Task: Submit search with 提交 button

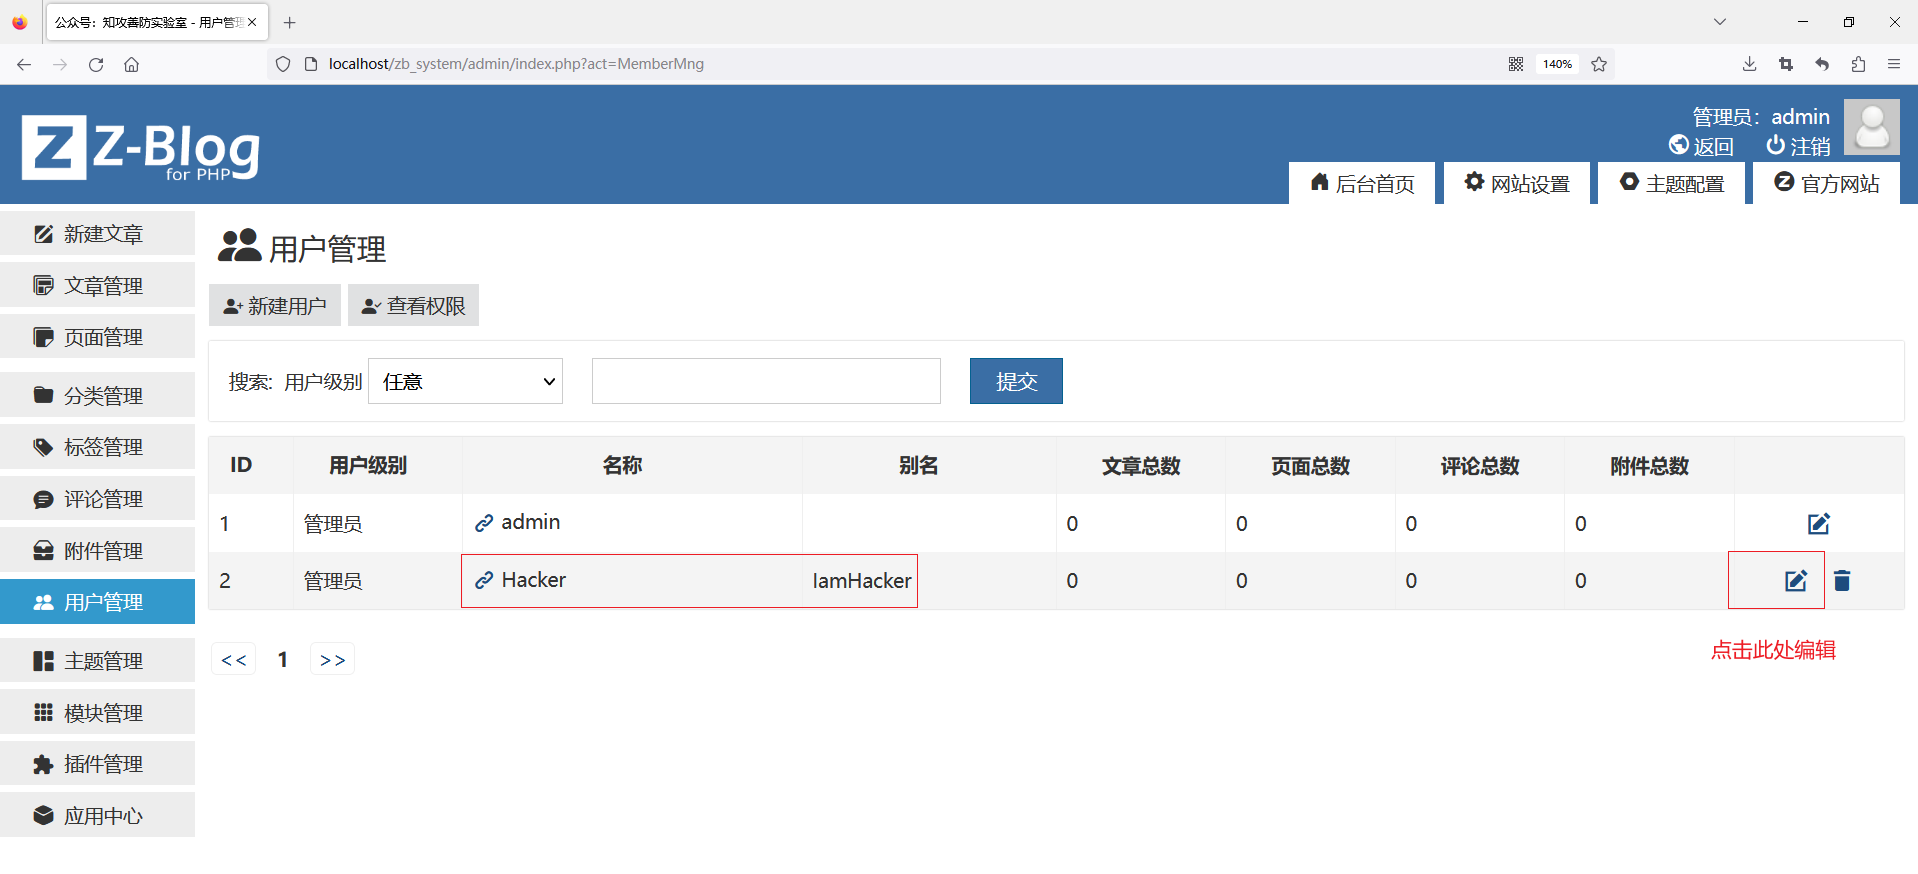Action: (1016, 381)
